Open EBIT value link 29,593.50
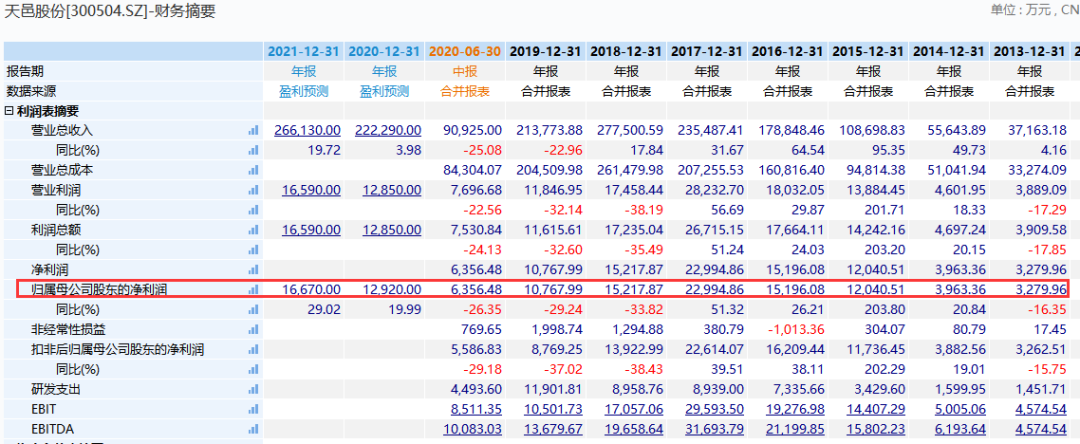 point(715,410)
